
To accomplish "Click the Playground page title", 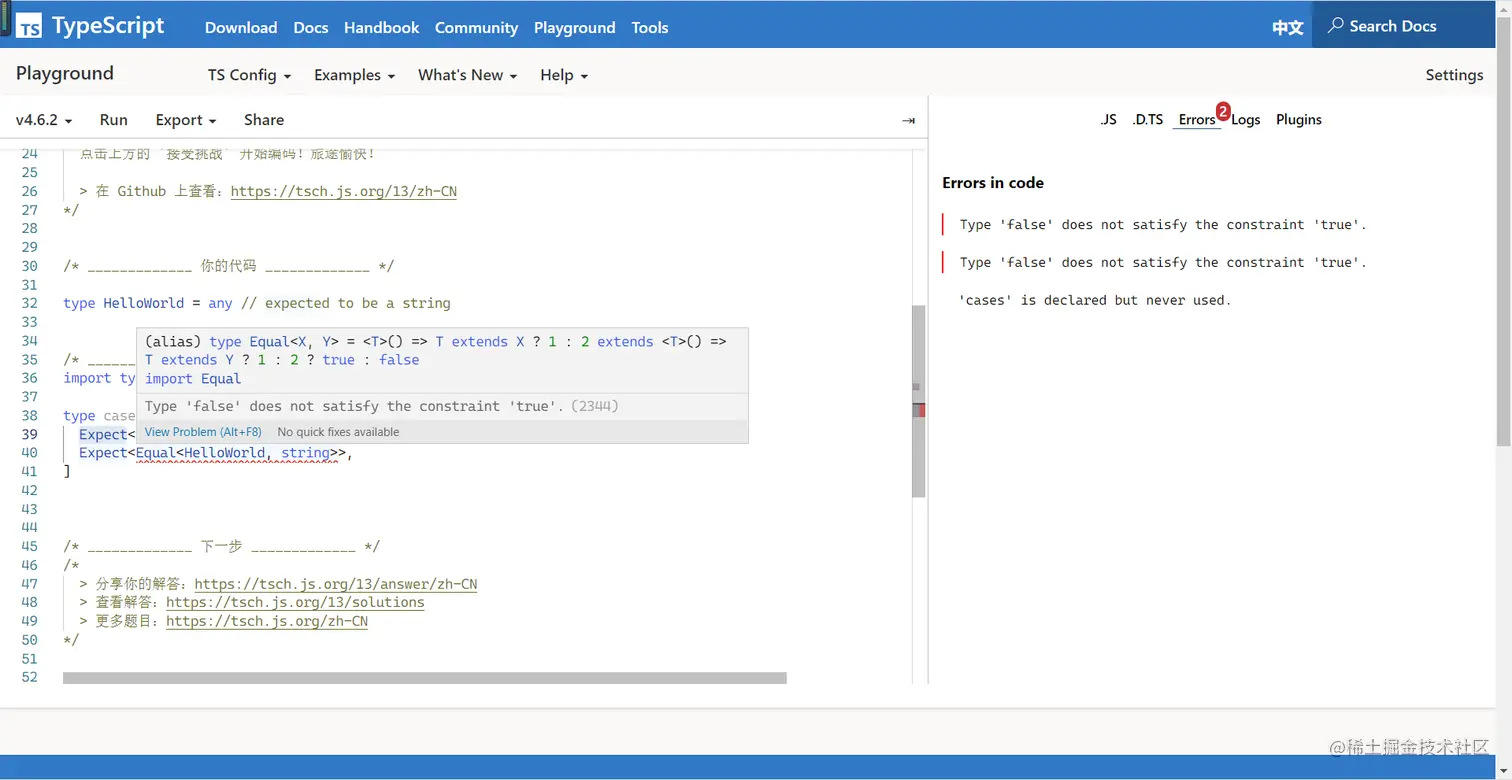I will pos(65,73).
